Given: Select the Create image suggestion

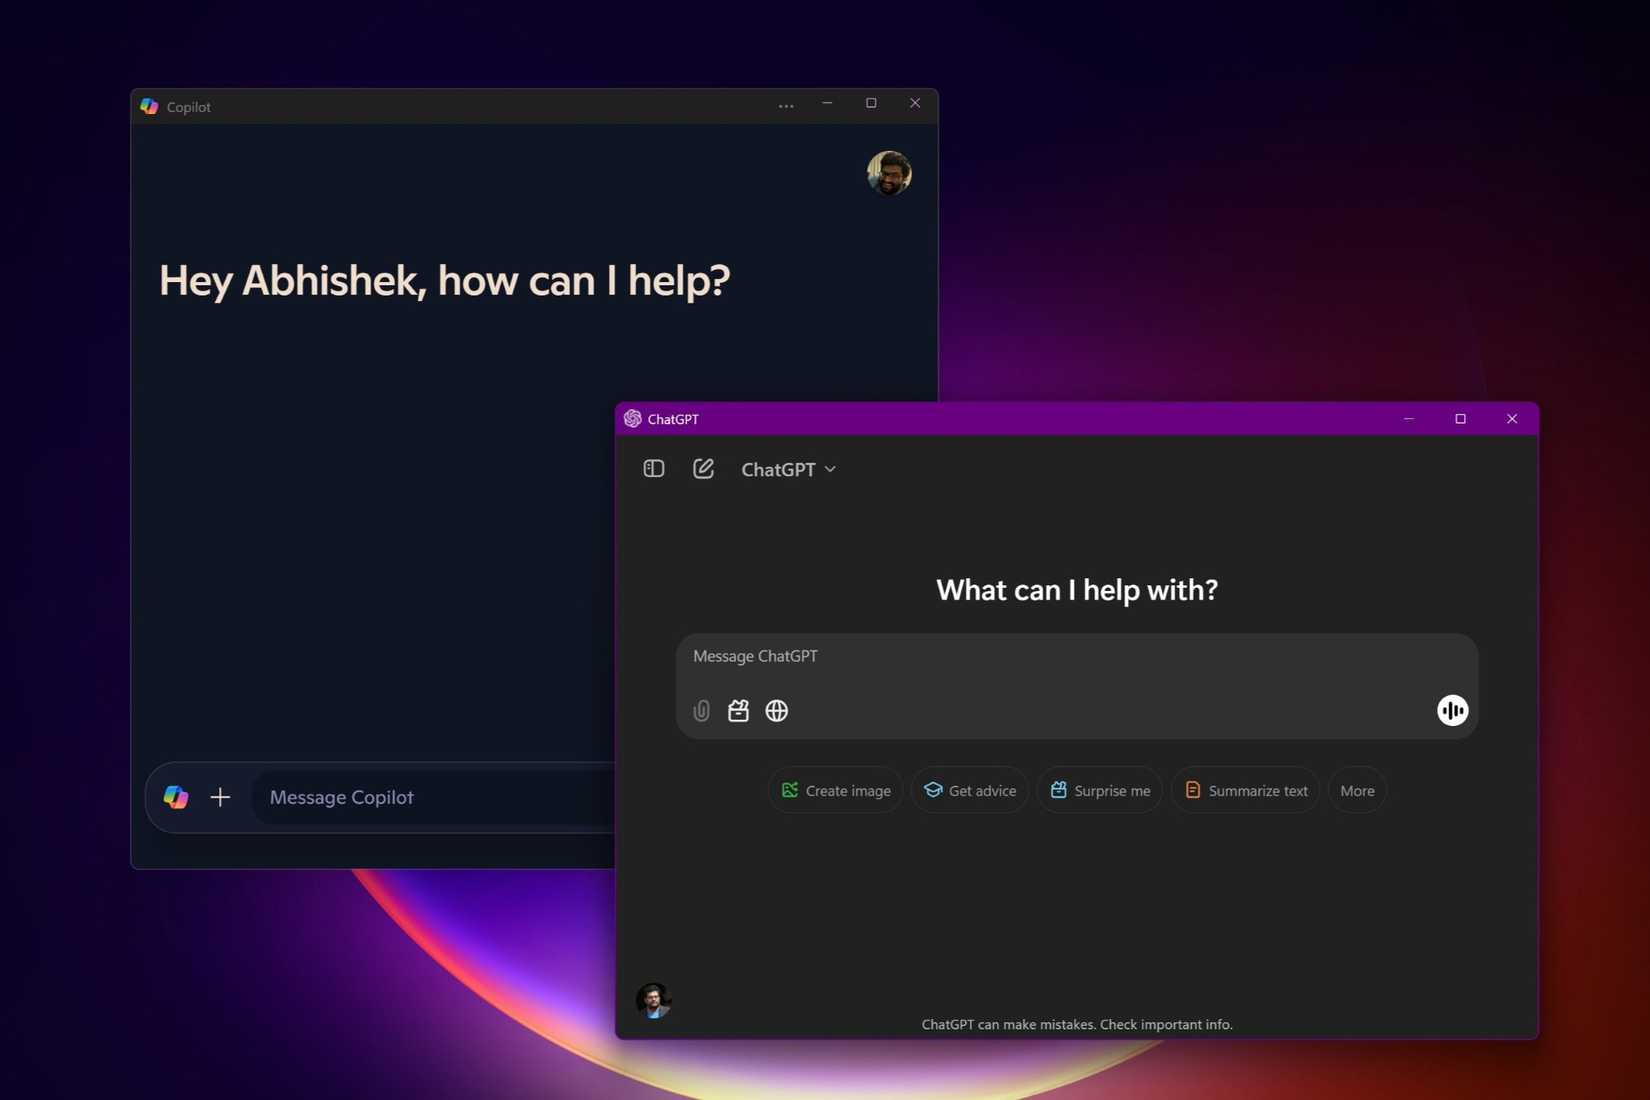Looking at the screenshot, I should point(835,790).
